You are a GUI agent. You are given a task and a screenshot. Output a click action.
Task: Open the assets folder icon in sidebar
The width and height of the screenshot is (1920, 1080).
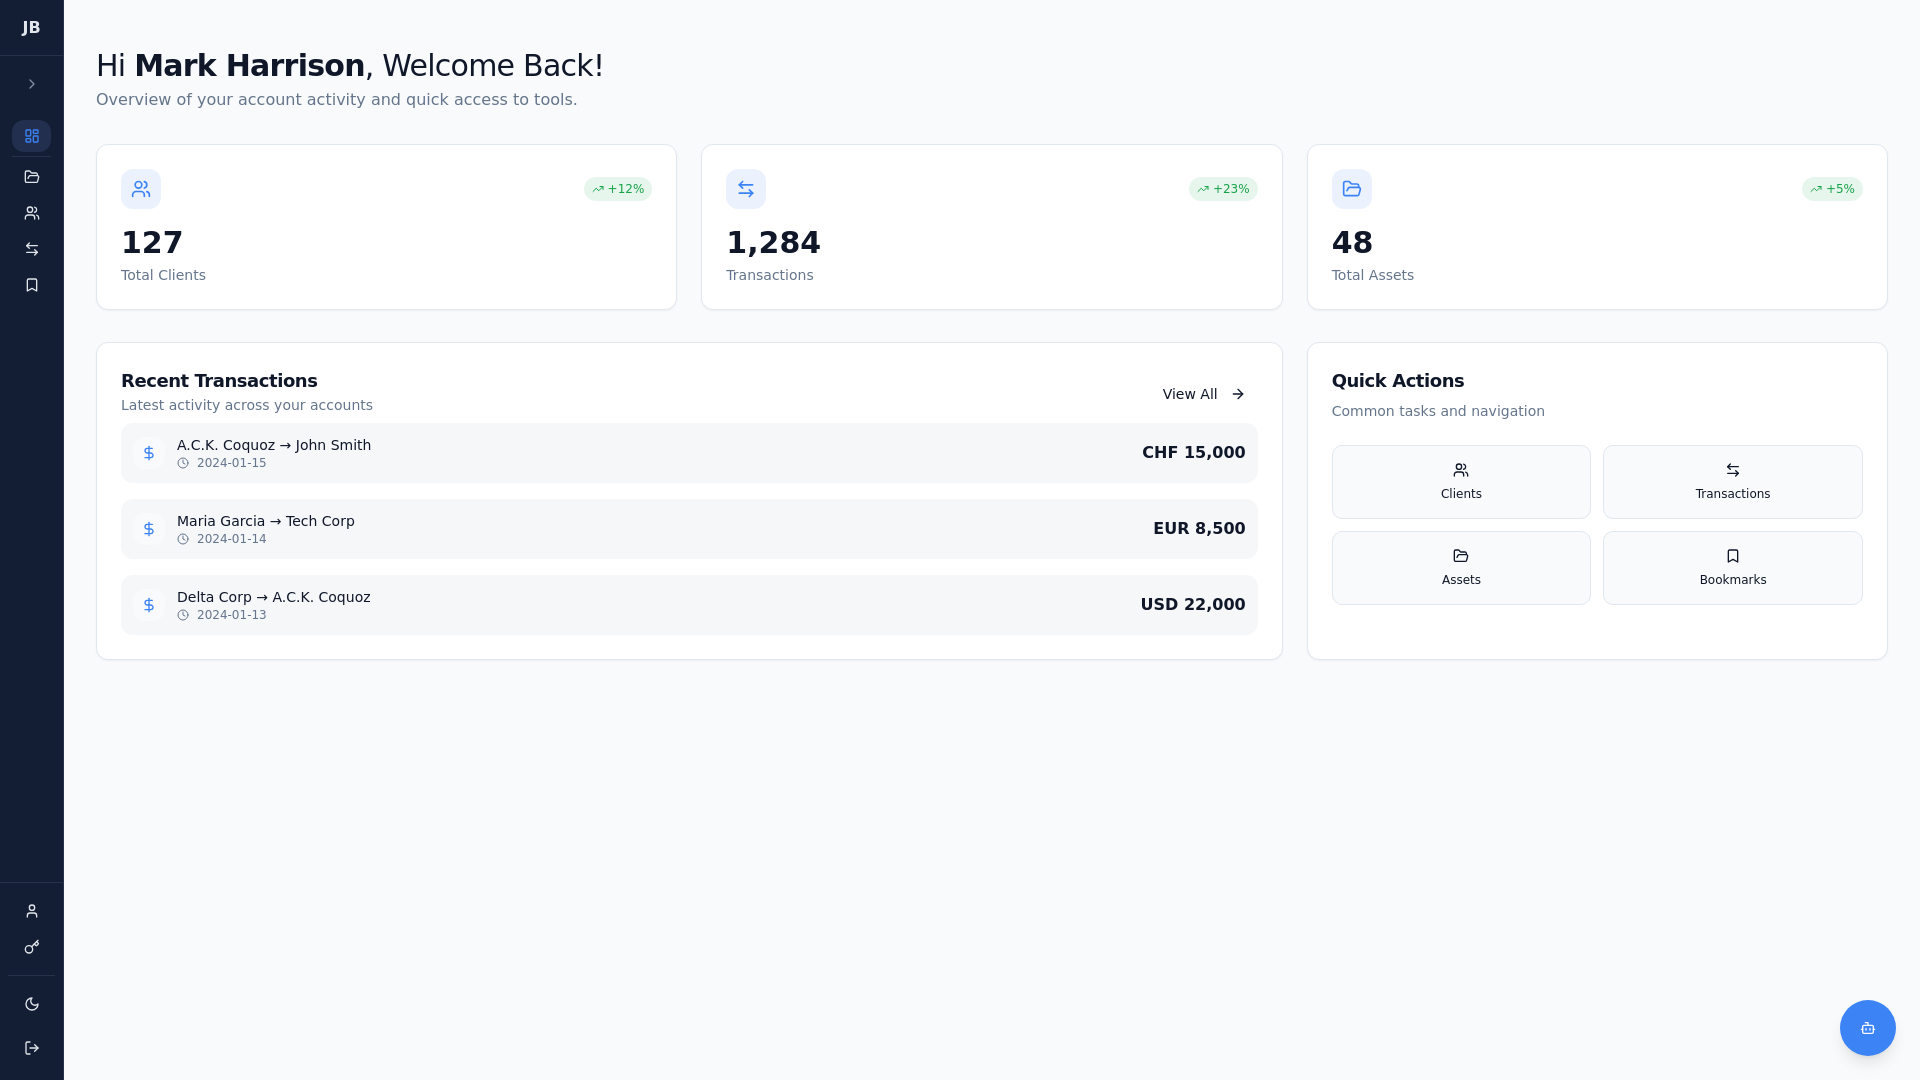[32, 177]
